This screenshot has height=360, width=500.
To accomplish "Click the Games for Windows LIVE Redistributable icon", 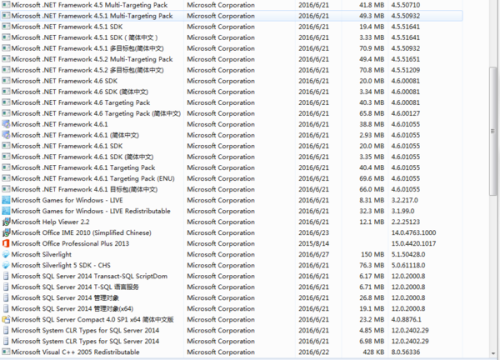I will click(x=6, y=211).
